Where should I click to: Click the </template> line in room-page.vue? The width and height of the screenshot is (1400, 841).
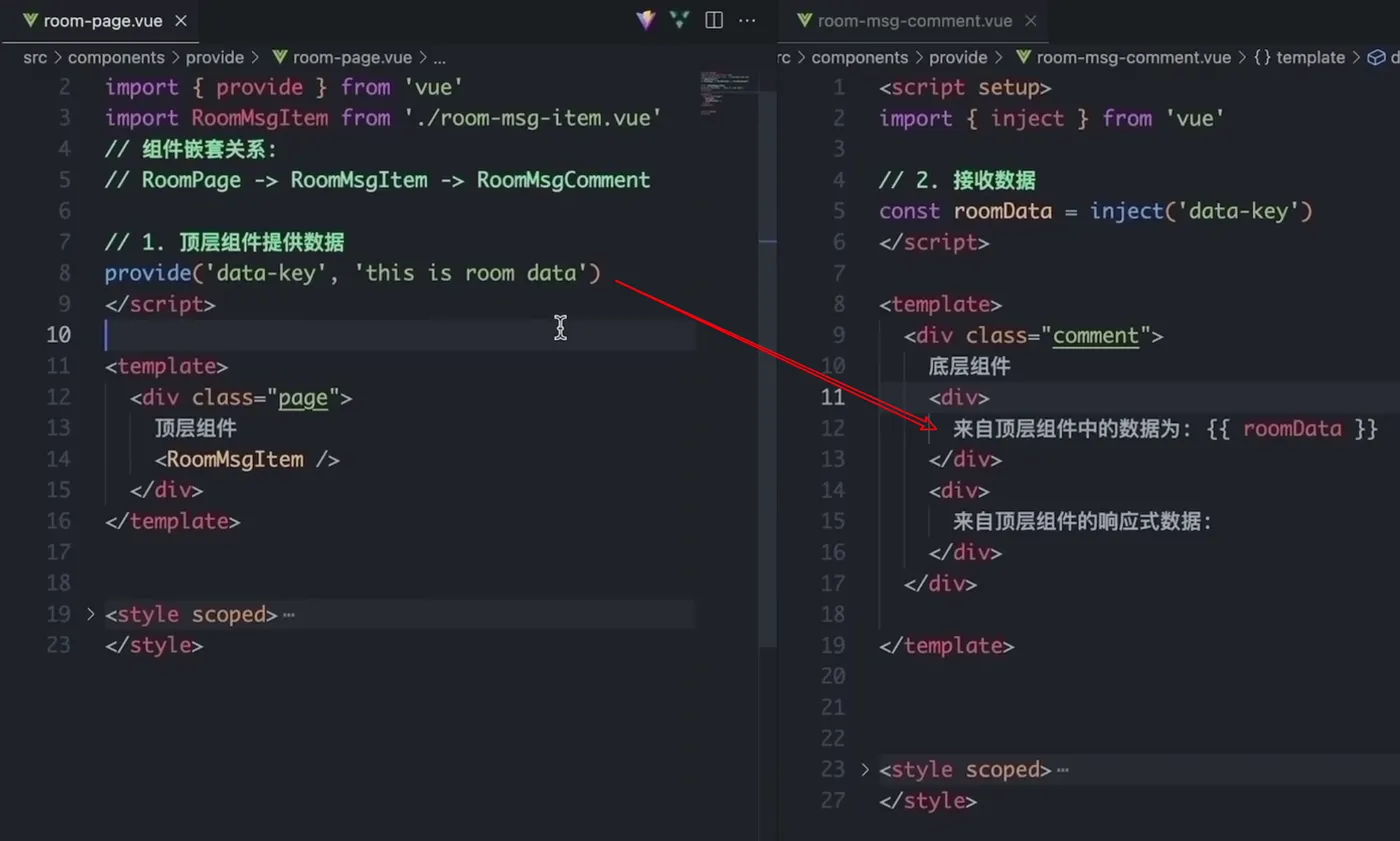click(173, 521)
